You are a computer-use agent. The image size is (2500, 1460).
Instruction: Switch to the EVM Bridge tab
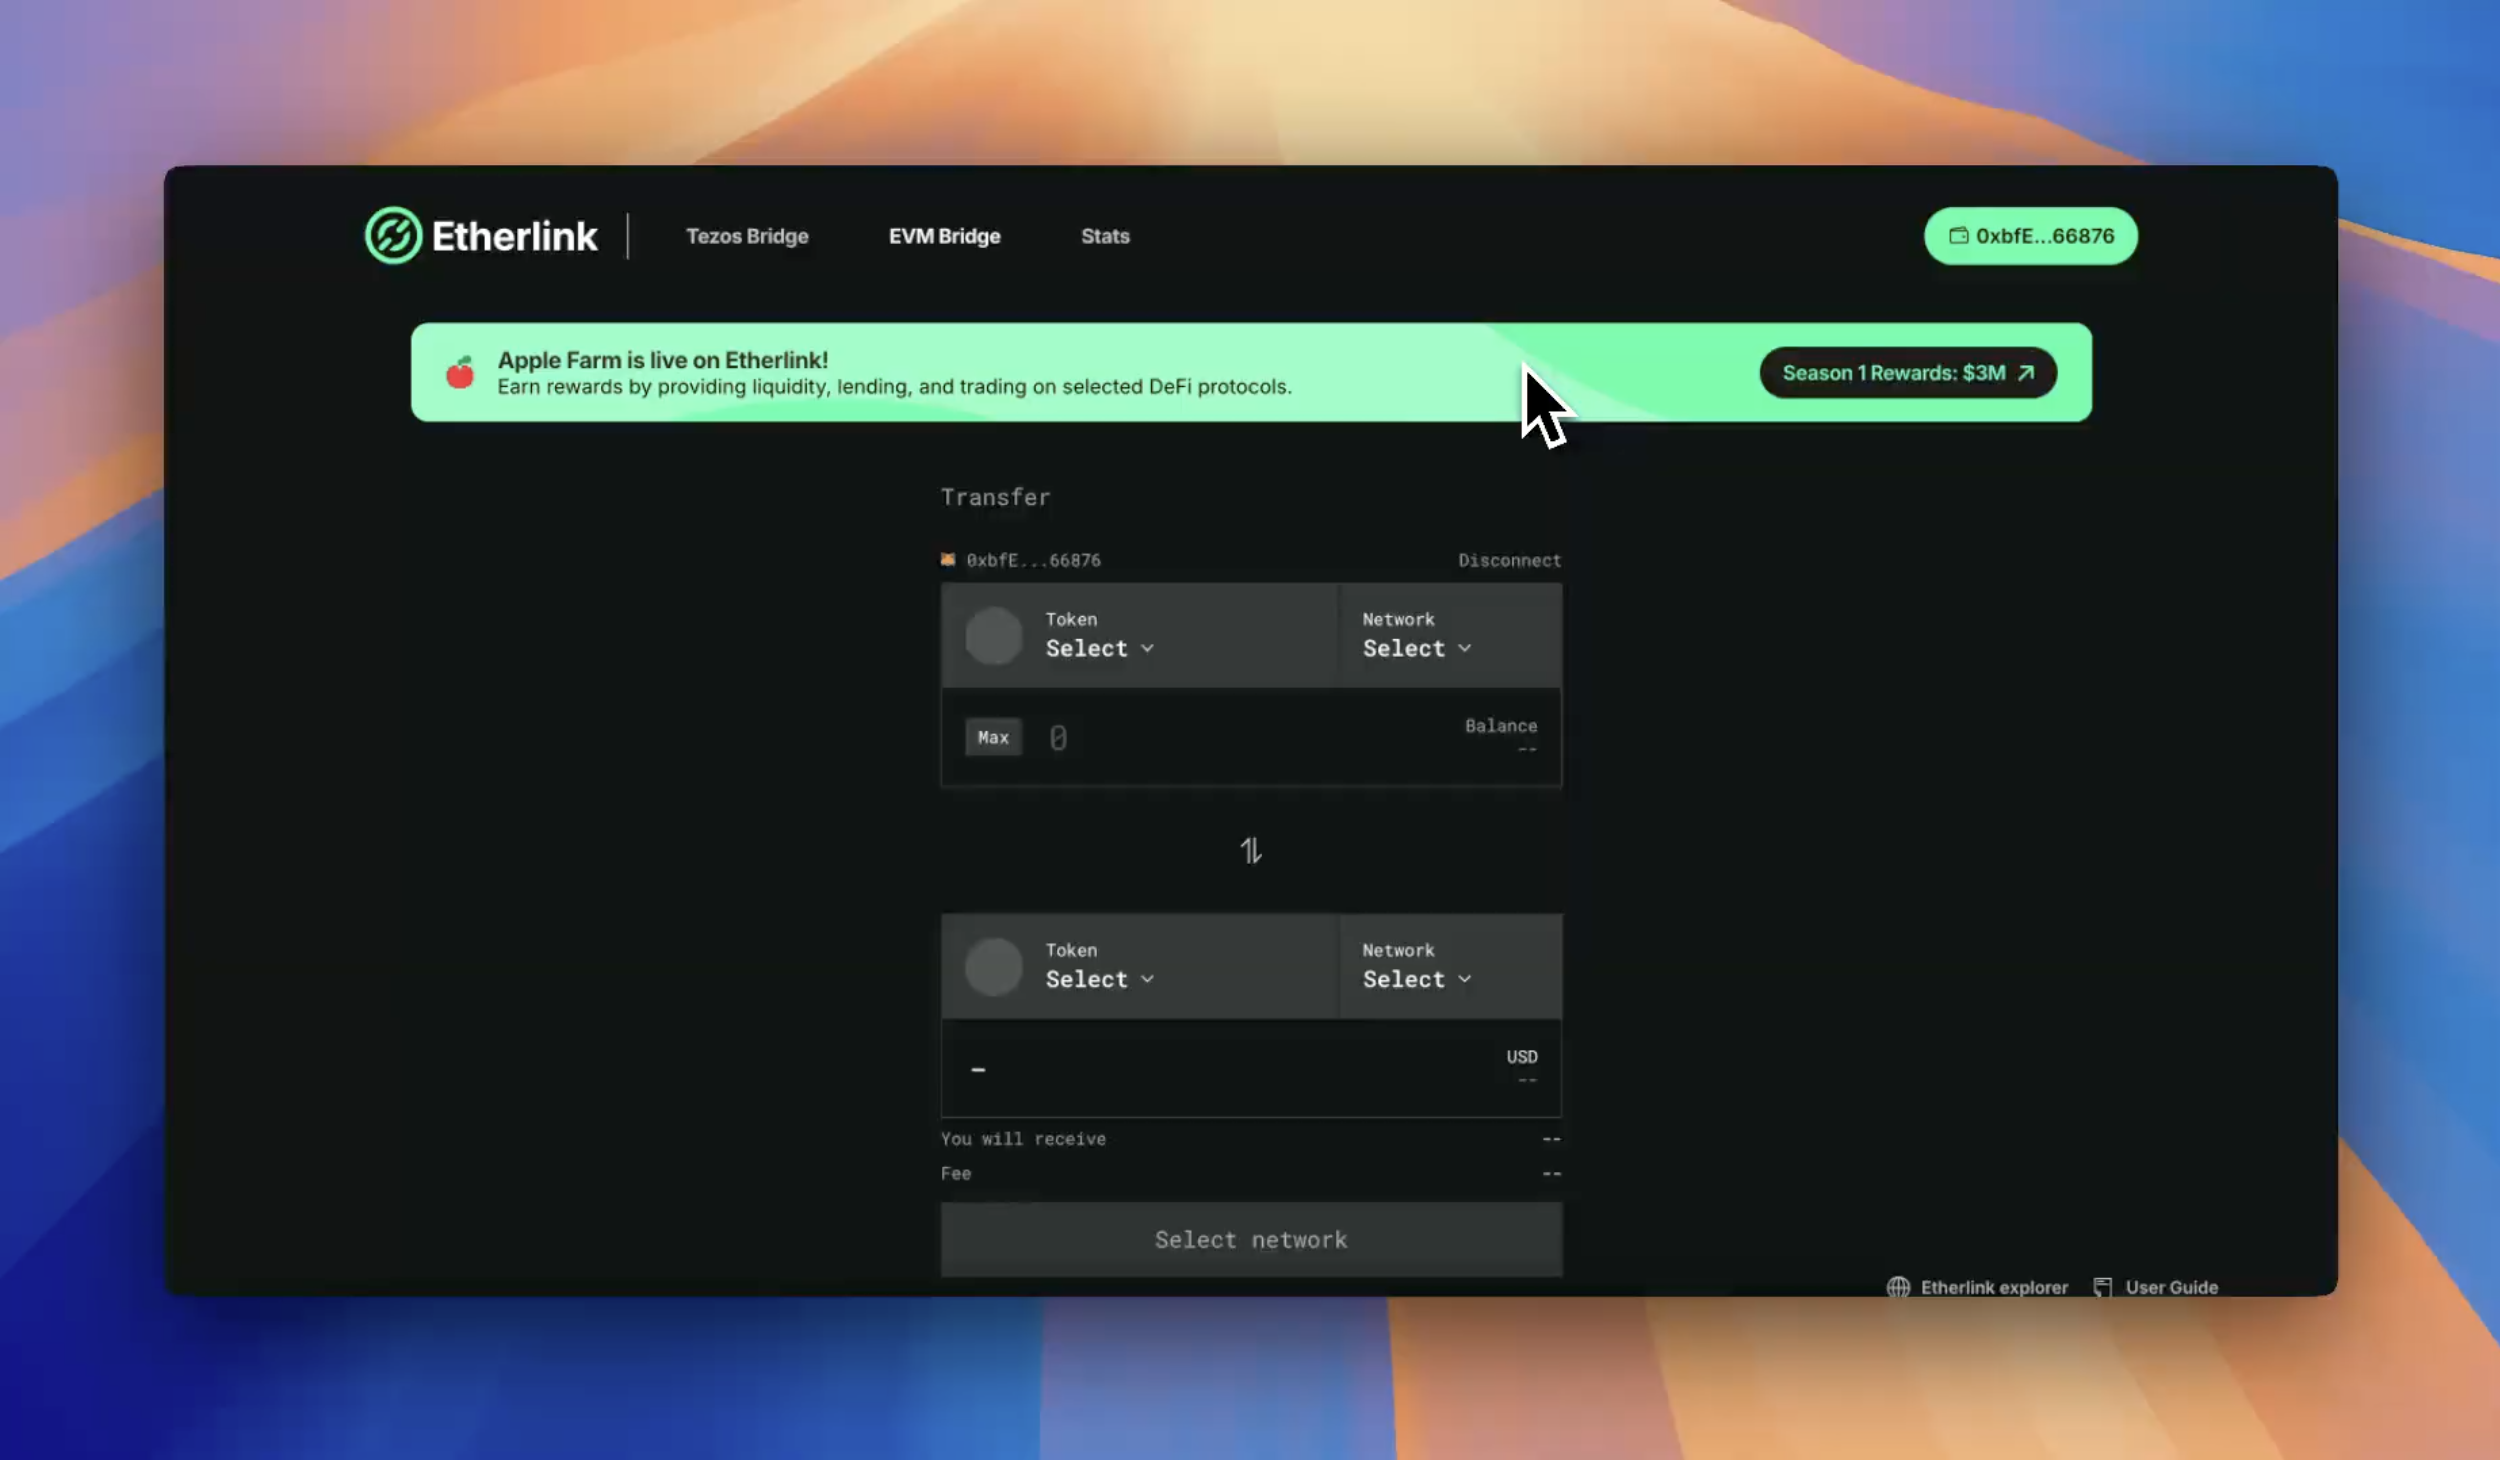(x=944, y=236)
